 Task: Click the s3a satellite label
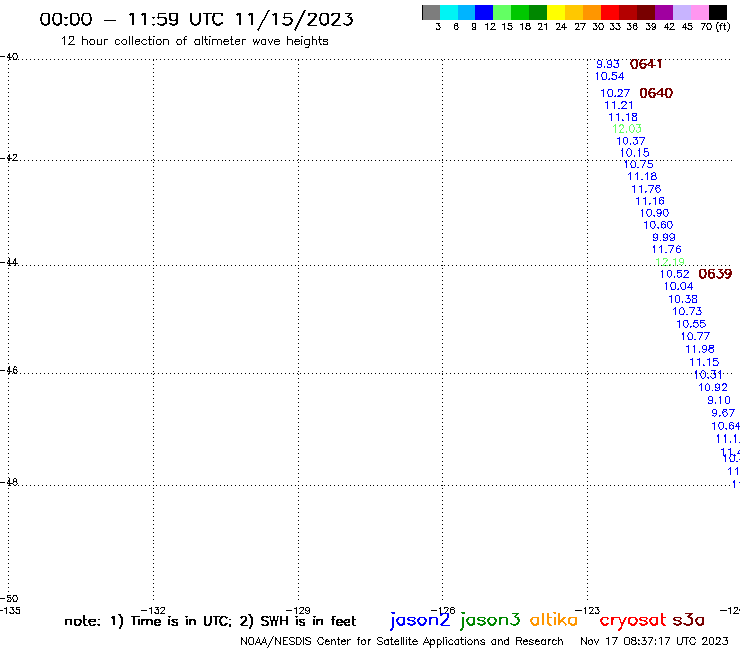(688, 620)
